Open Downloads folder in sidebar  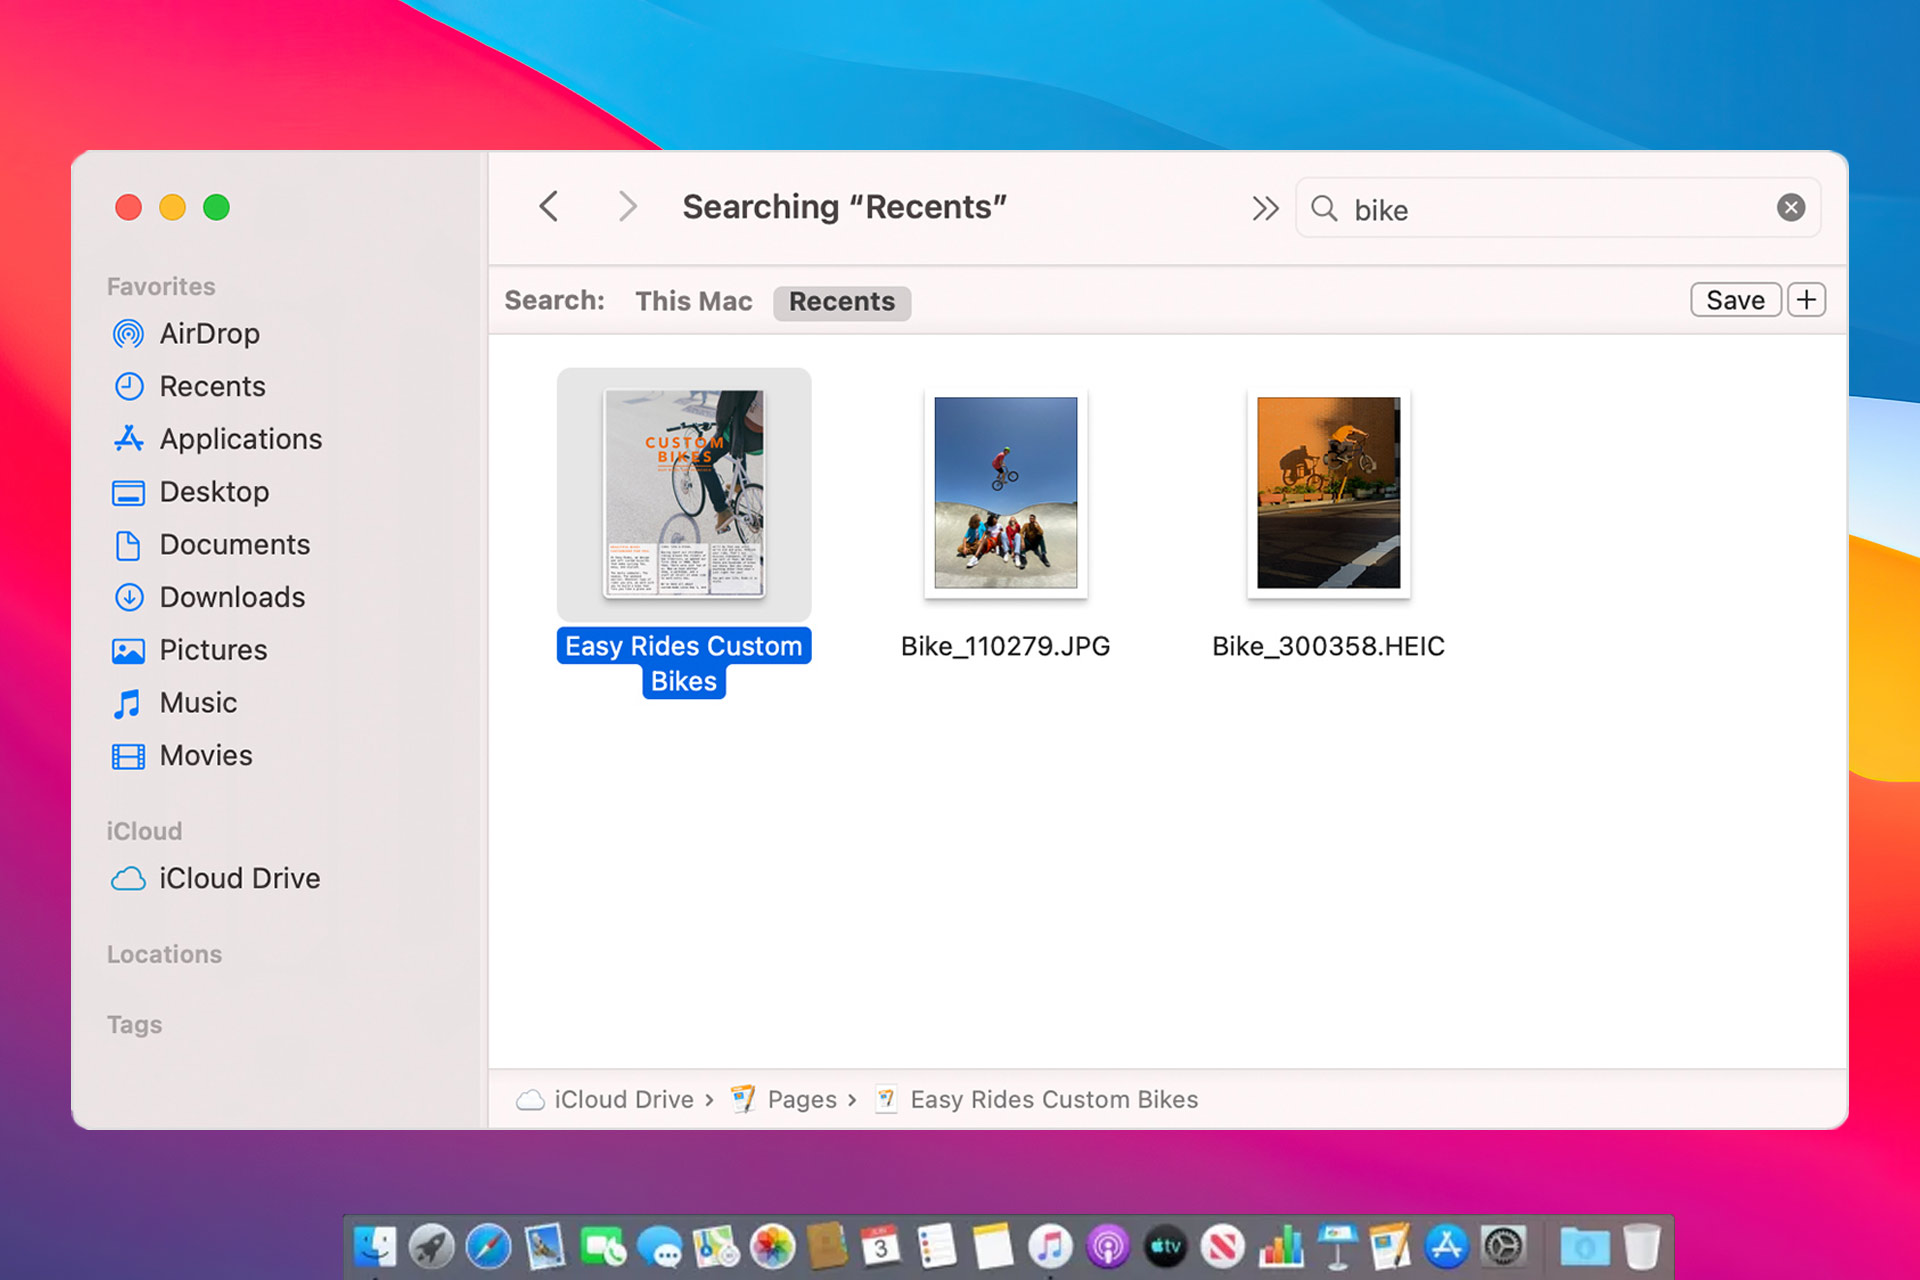pyautogui.click(x=233, y=597)
